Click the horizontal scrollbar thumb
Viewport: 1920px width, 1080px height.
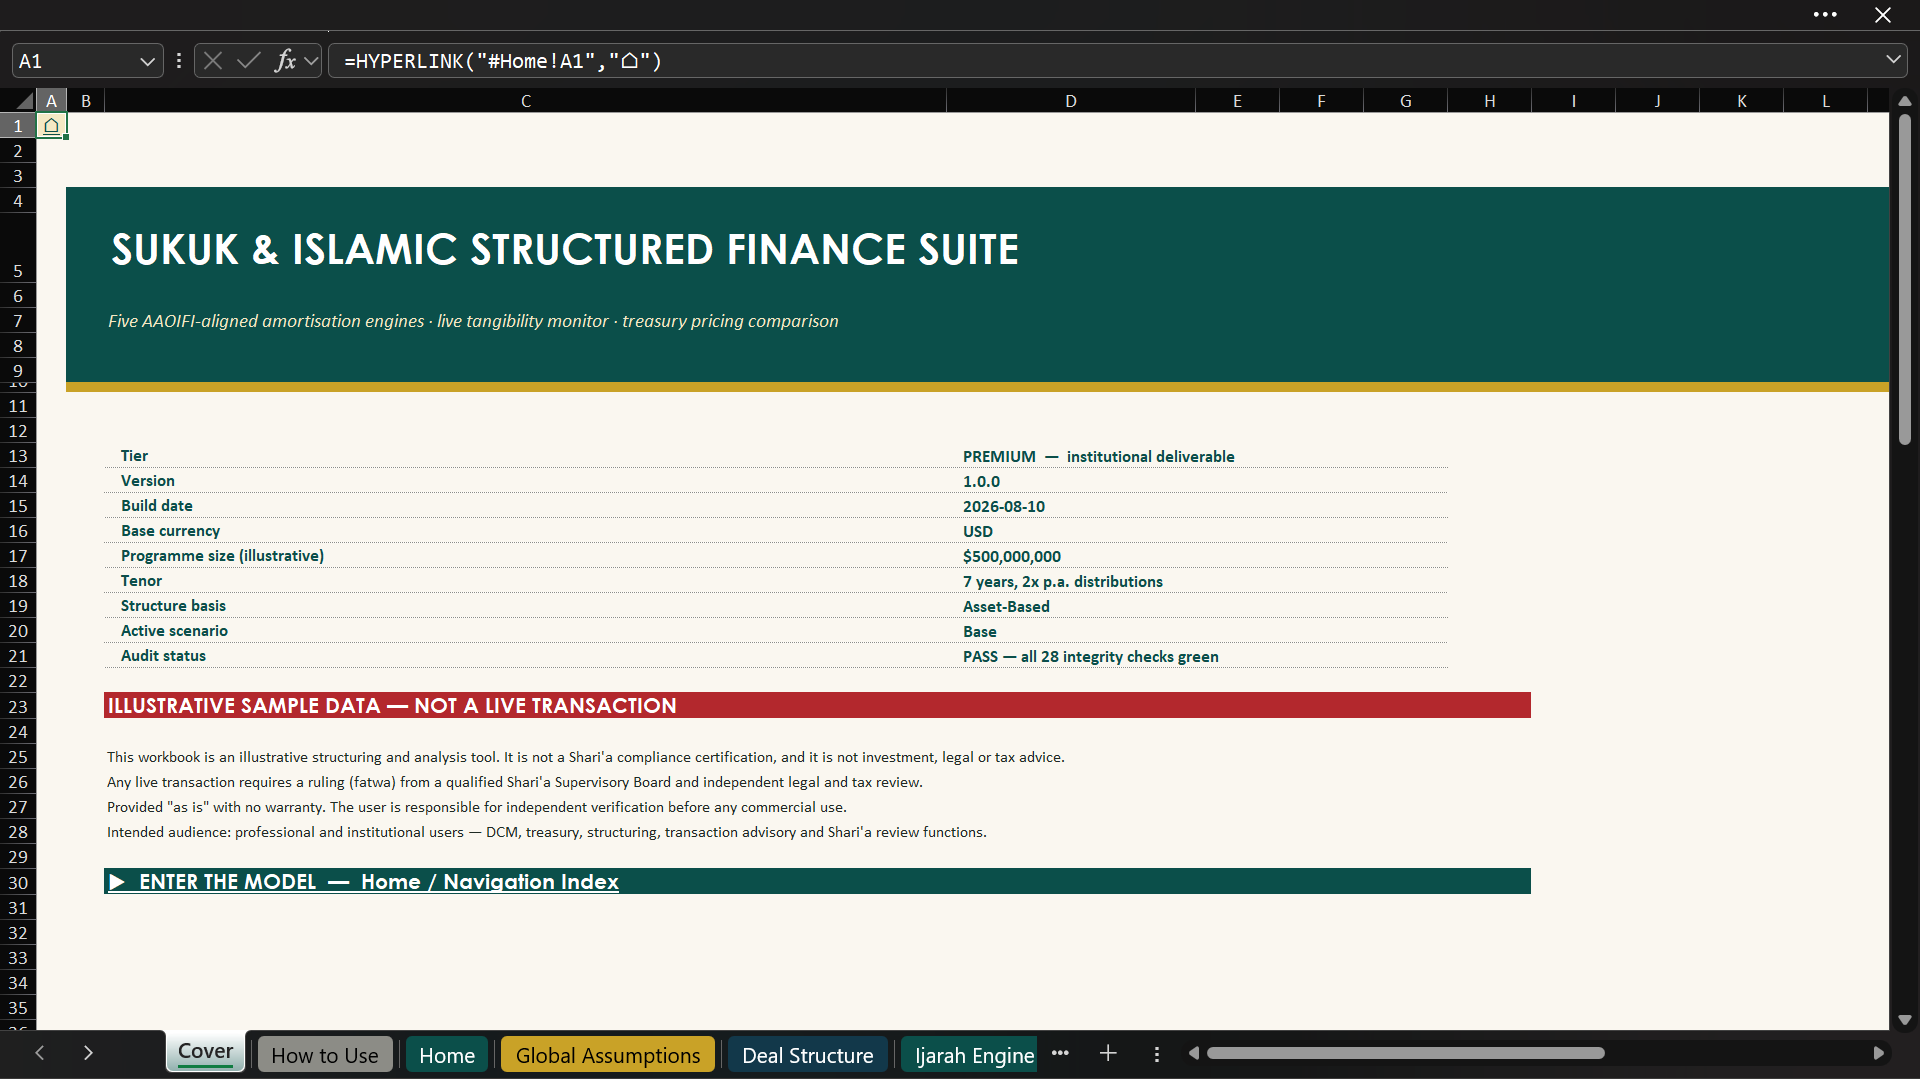pyautogui.click(x=1405, y=1053)
